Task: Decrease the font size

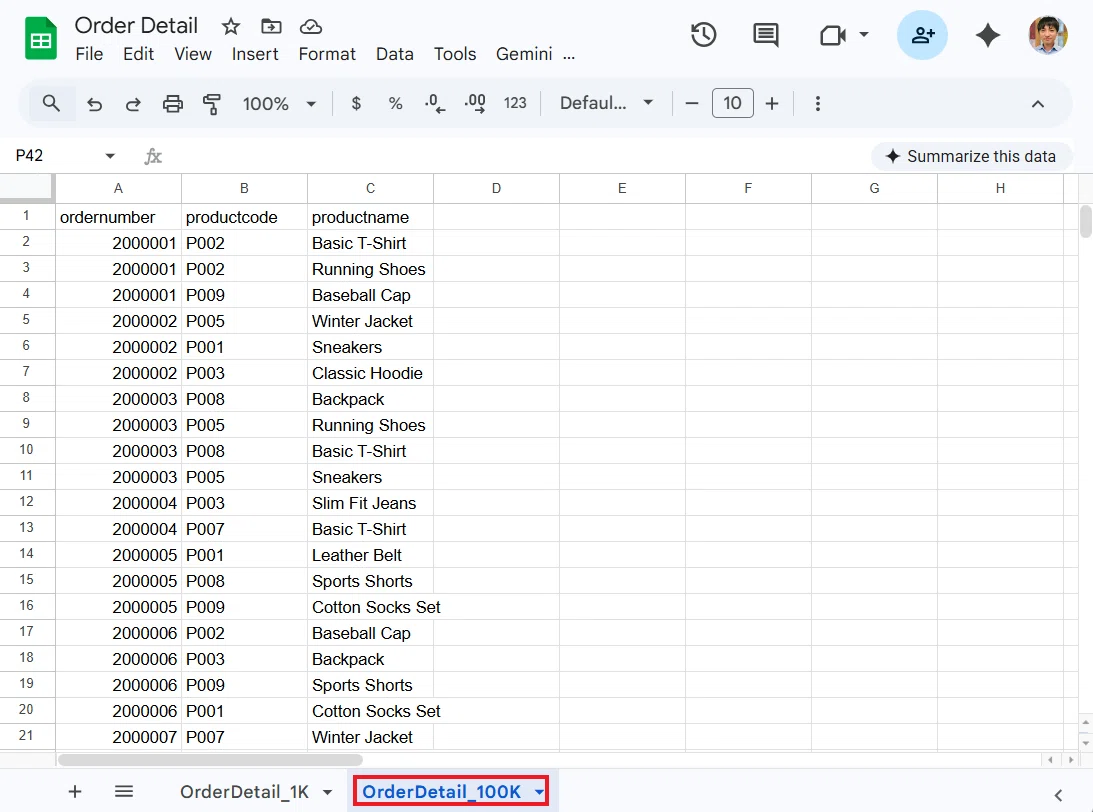Action: [691, 104]
